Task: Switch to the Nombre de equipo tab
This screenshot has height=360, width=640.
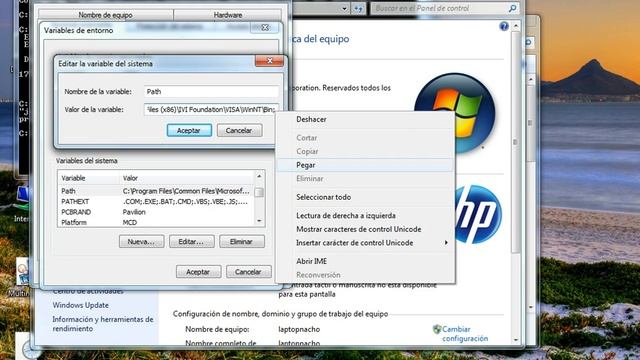Action: [x=105, y=15]
